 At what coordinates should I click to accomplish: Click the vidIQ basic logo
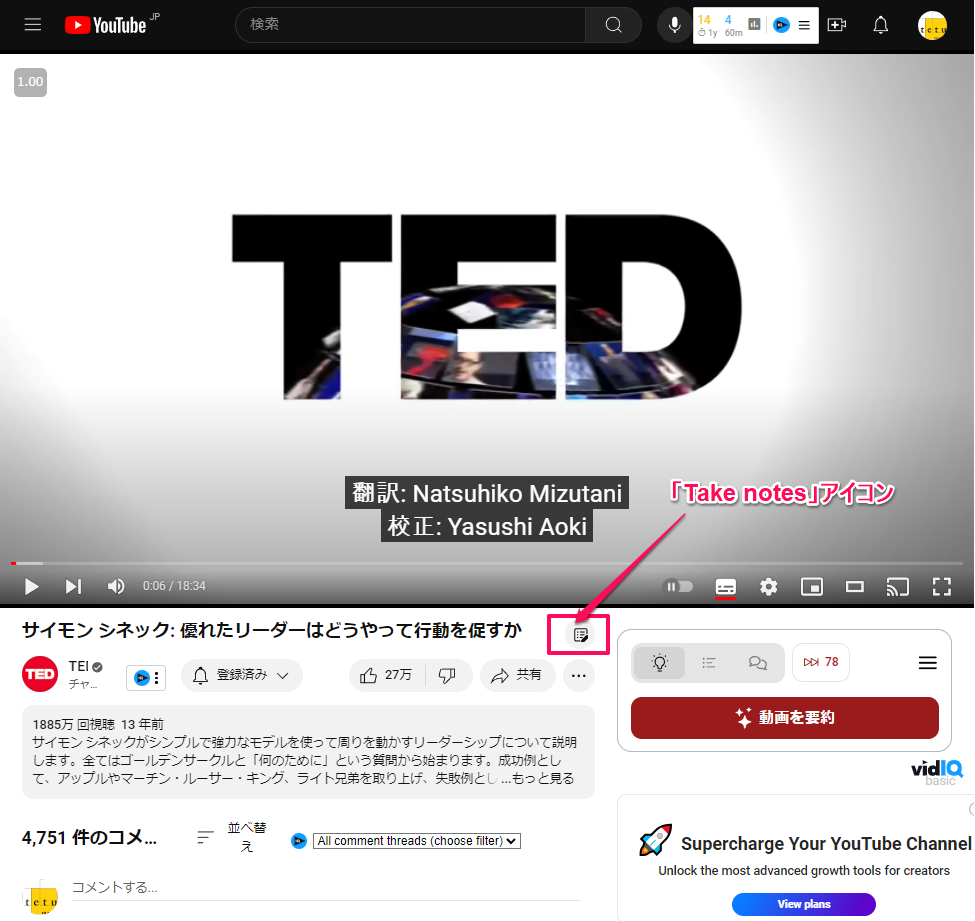(x=938, y=772)
